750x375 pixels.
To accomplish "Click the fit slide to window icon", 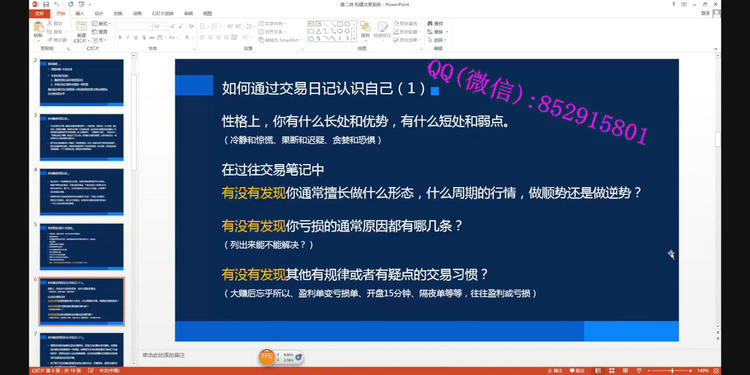I will [x=716, y=371].
